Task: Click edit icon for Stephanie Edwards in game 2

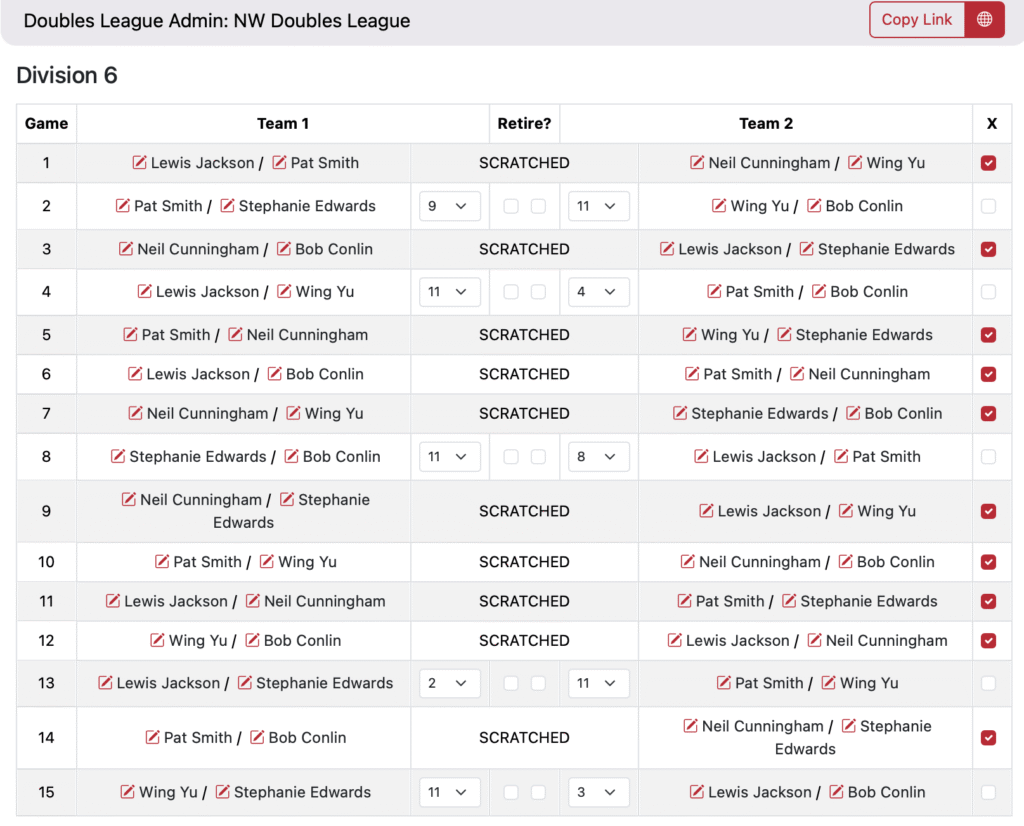Action: pos(227,206)
